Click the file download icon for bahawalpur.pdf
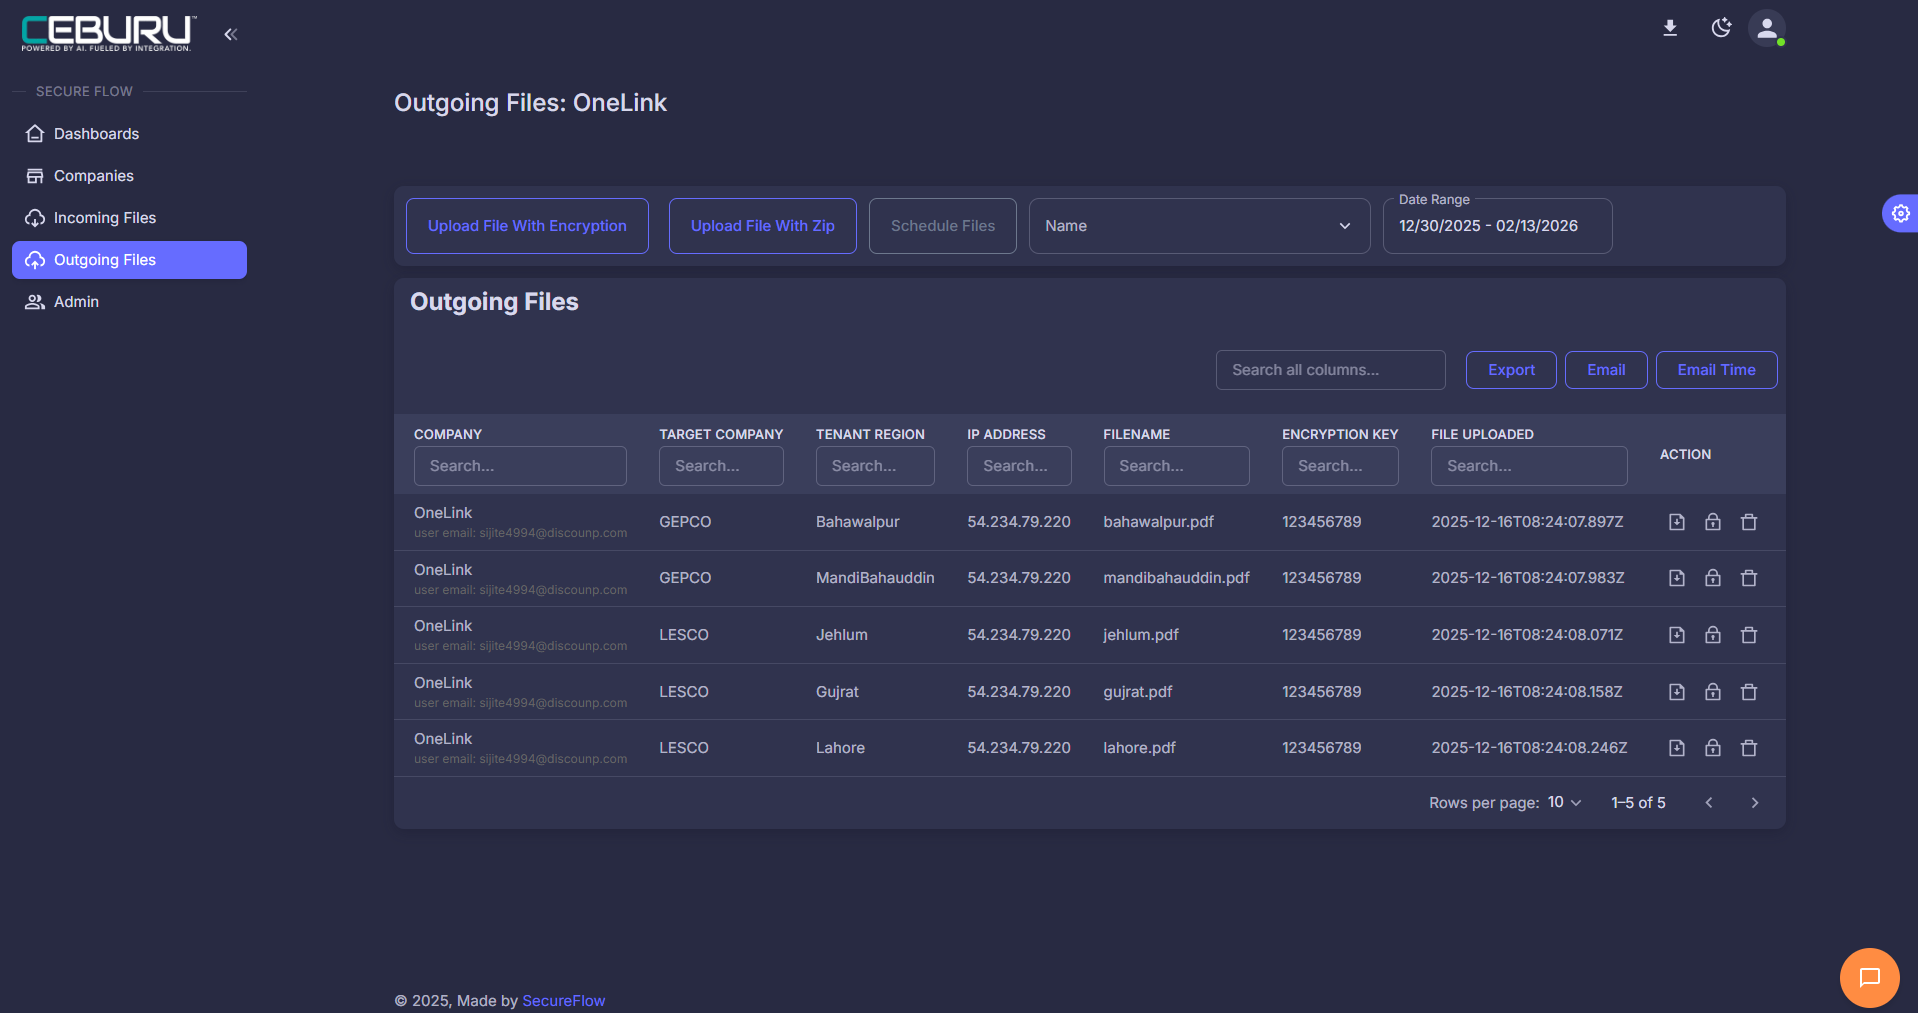Screen dimensions: 1918x1013 tap(1677, 522)
